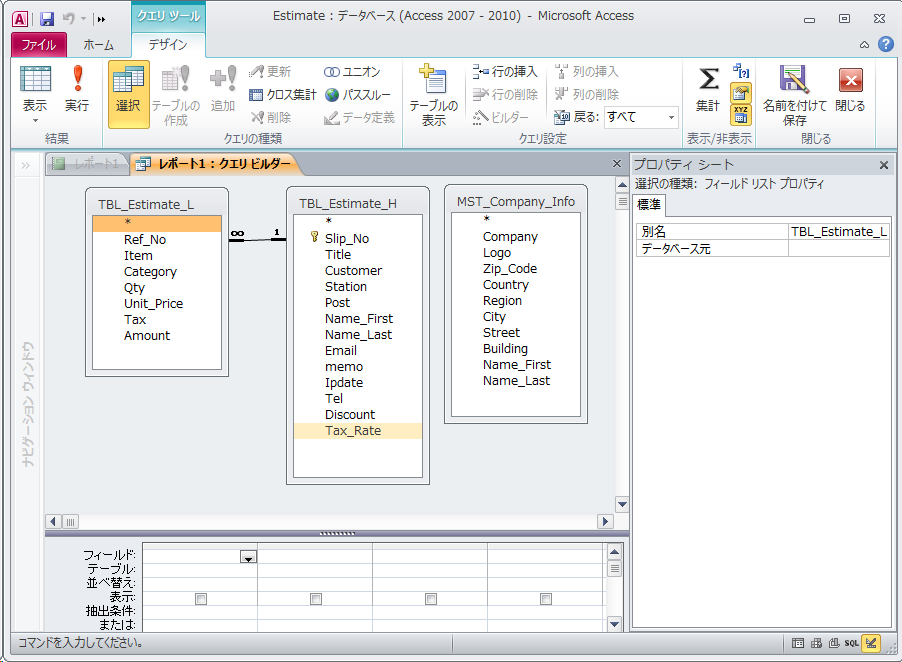Close the query builder document window

pyautogui.click(x=617, y=164)
